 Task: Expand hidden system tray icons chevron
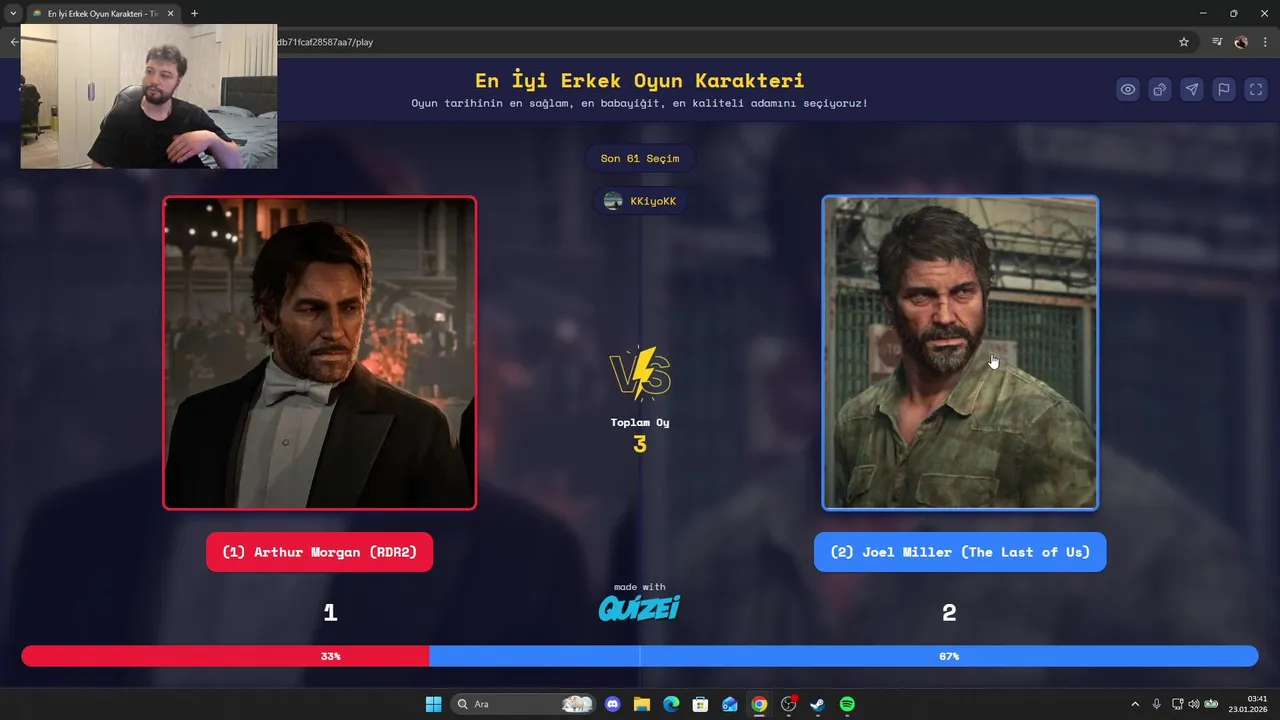[x=1134, y=704]
